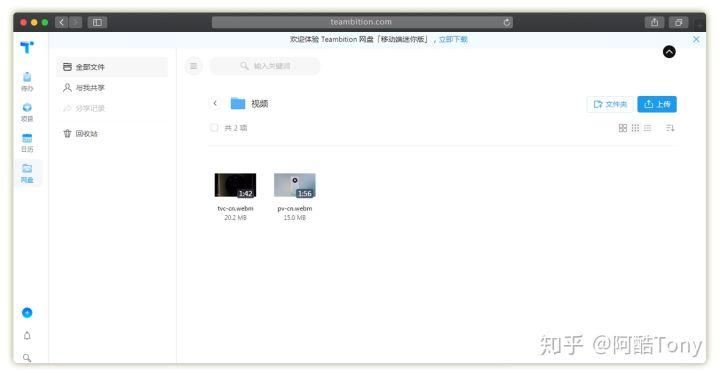Toggle the Safari sidebar button
The width and height of the screenshot is (720, 377).
pyautogui.click(x=97, y=22)
